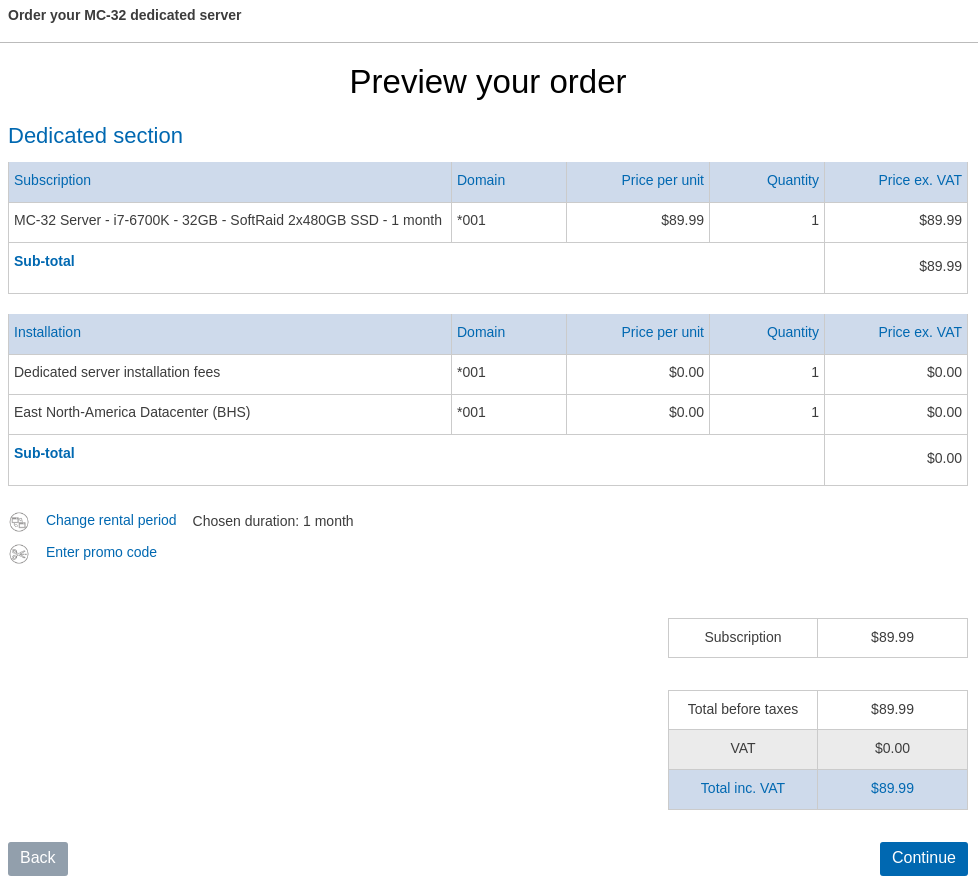Click Total inc. VAT label
978x889 pixels.
[742, 789]
